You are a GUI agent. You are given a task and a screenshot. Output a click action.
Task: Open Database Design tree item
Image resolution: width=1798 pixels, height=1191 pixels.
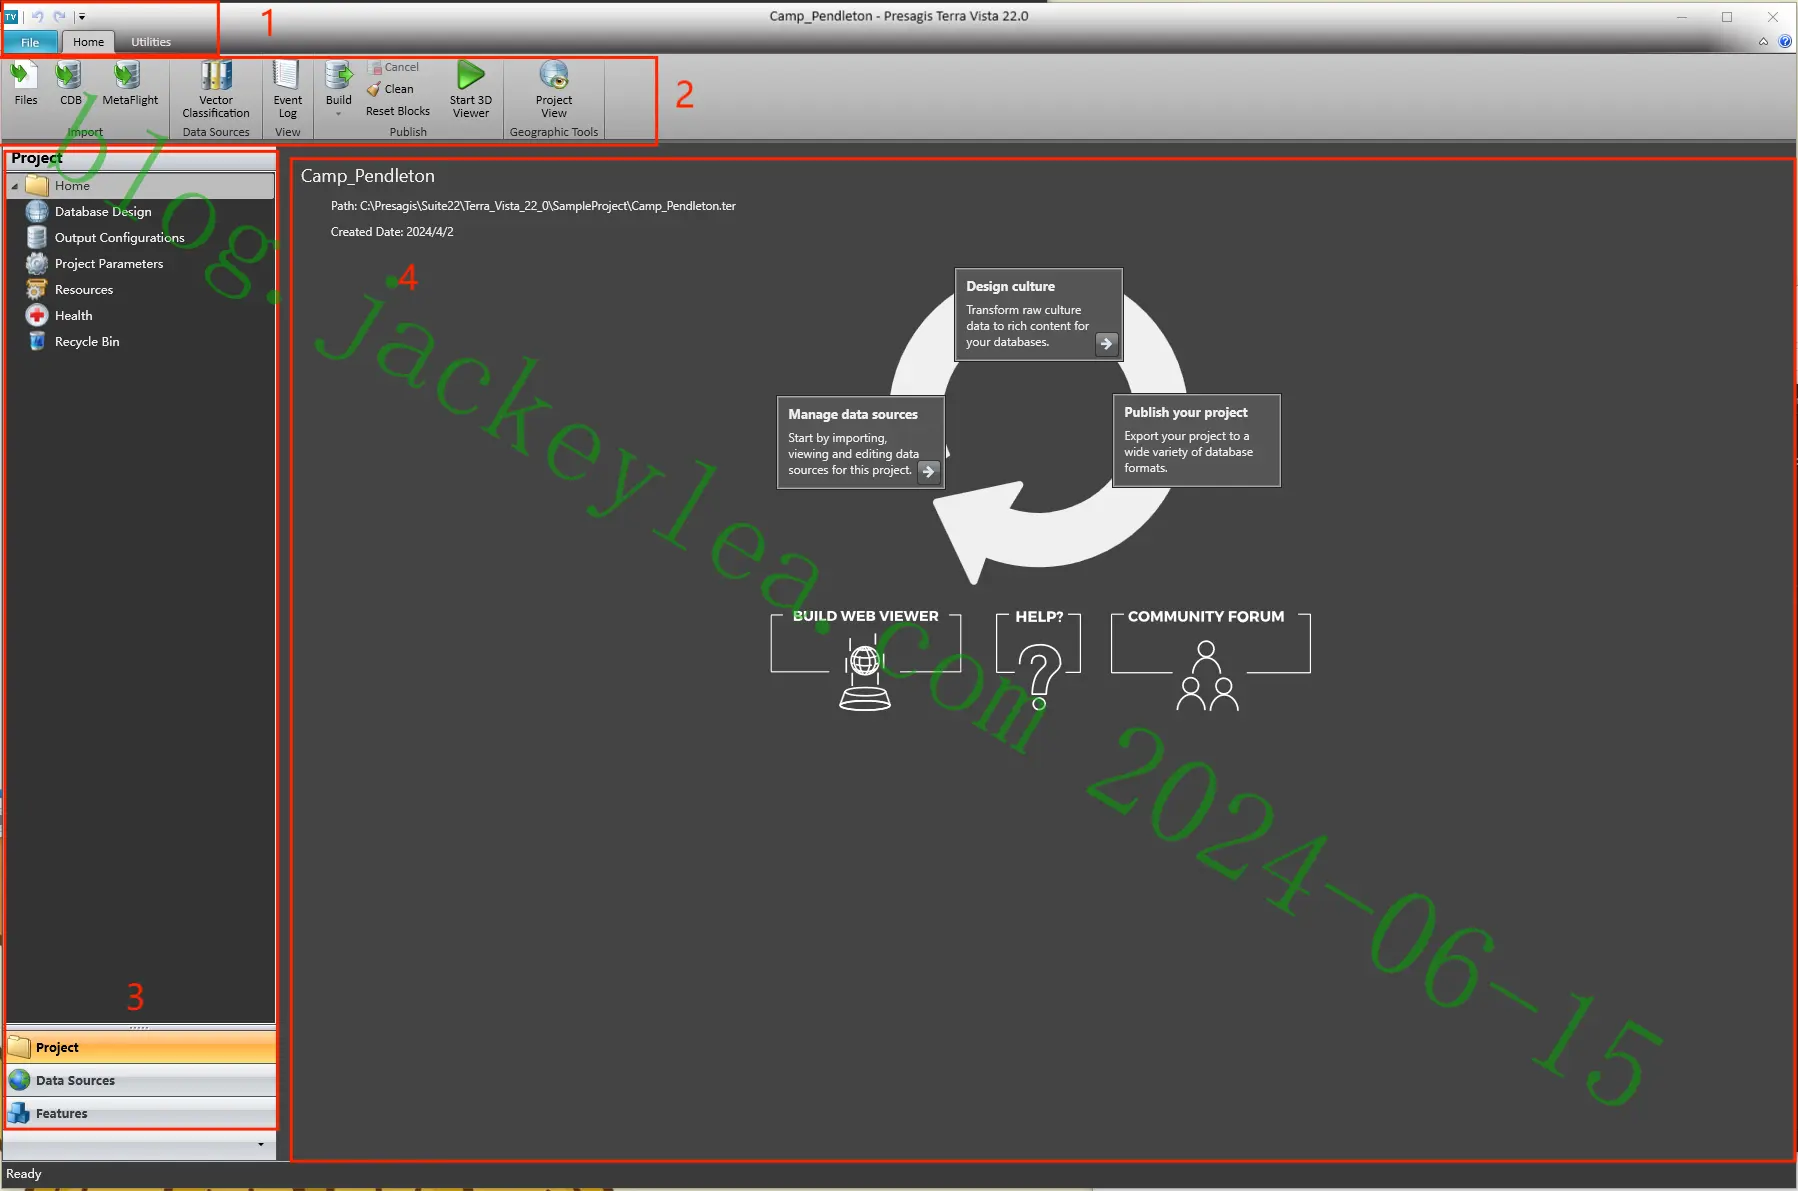[x=103, y=212]
